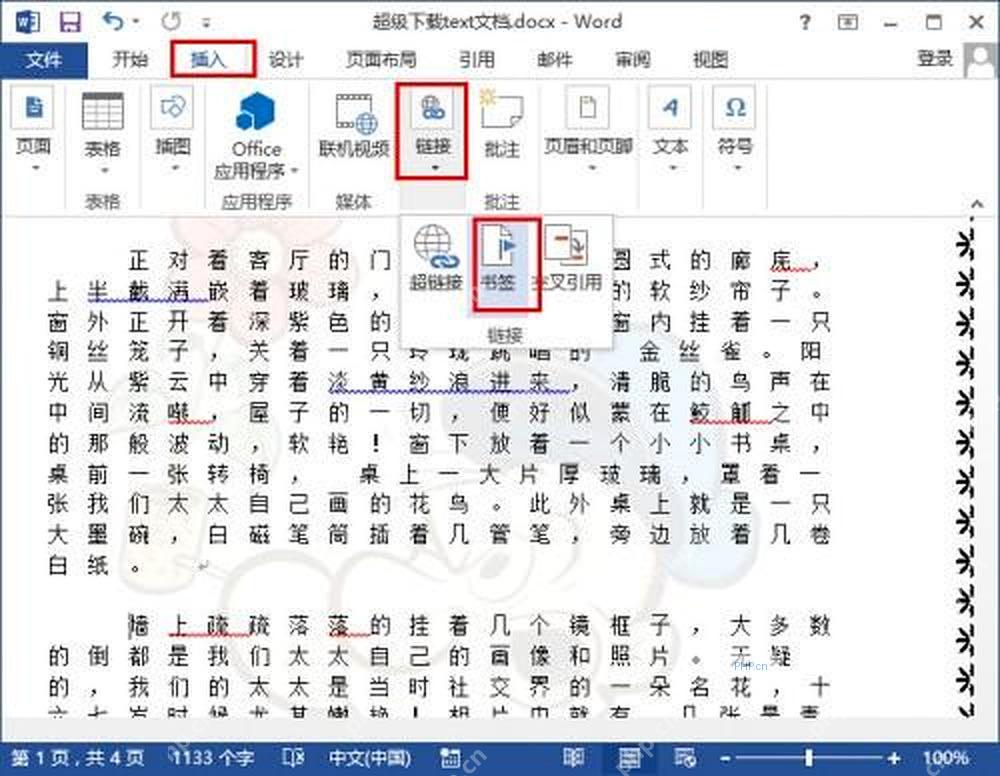
Task: Expand the 文本 (Text) group
Action: [x=670, y=131]
